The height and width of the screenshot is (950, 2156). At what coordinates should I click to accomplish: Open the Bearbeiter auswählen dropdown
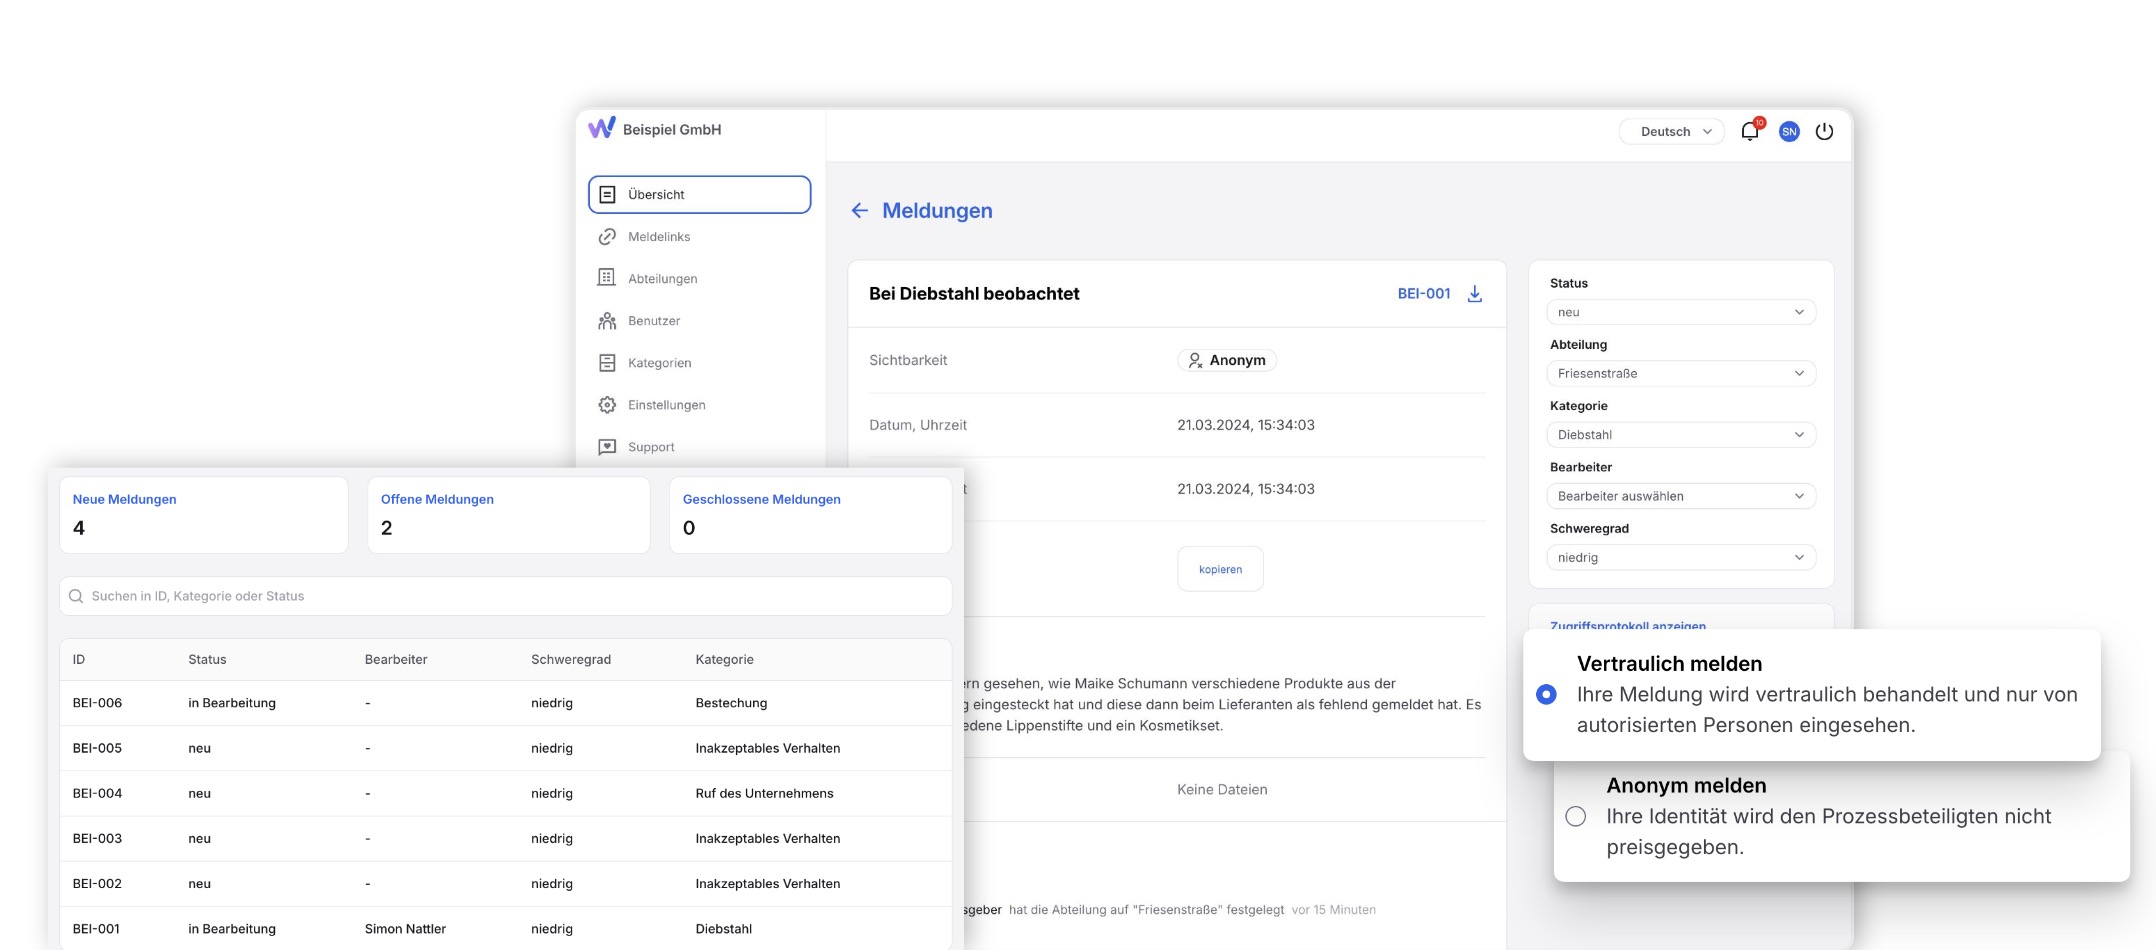[x=1680, y=497]
